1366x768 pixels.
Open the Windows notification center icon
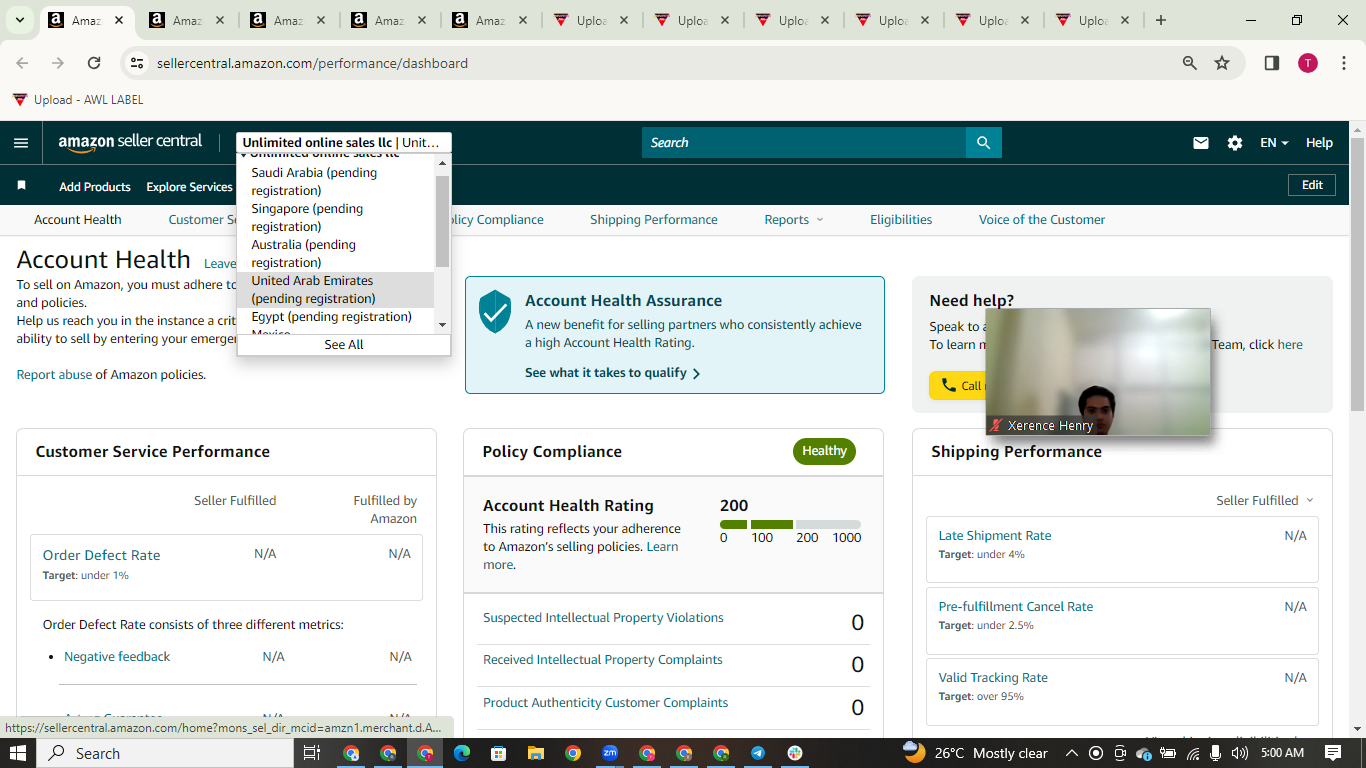coord(1333,753)
